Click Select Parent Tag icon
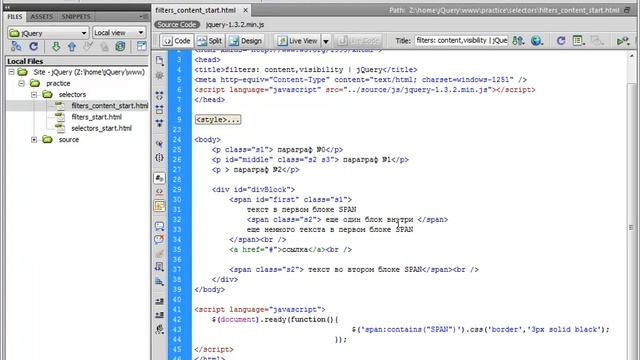The image size is (640, 360). pos(160,144)
